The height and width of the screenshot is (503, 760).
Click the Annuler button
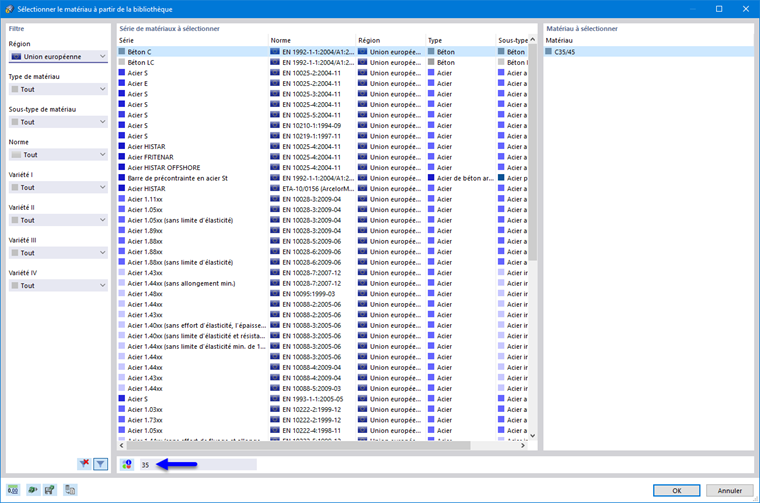pyautogui.click(x=729, y=490)
